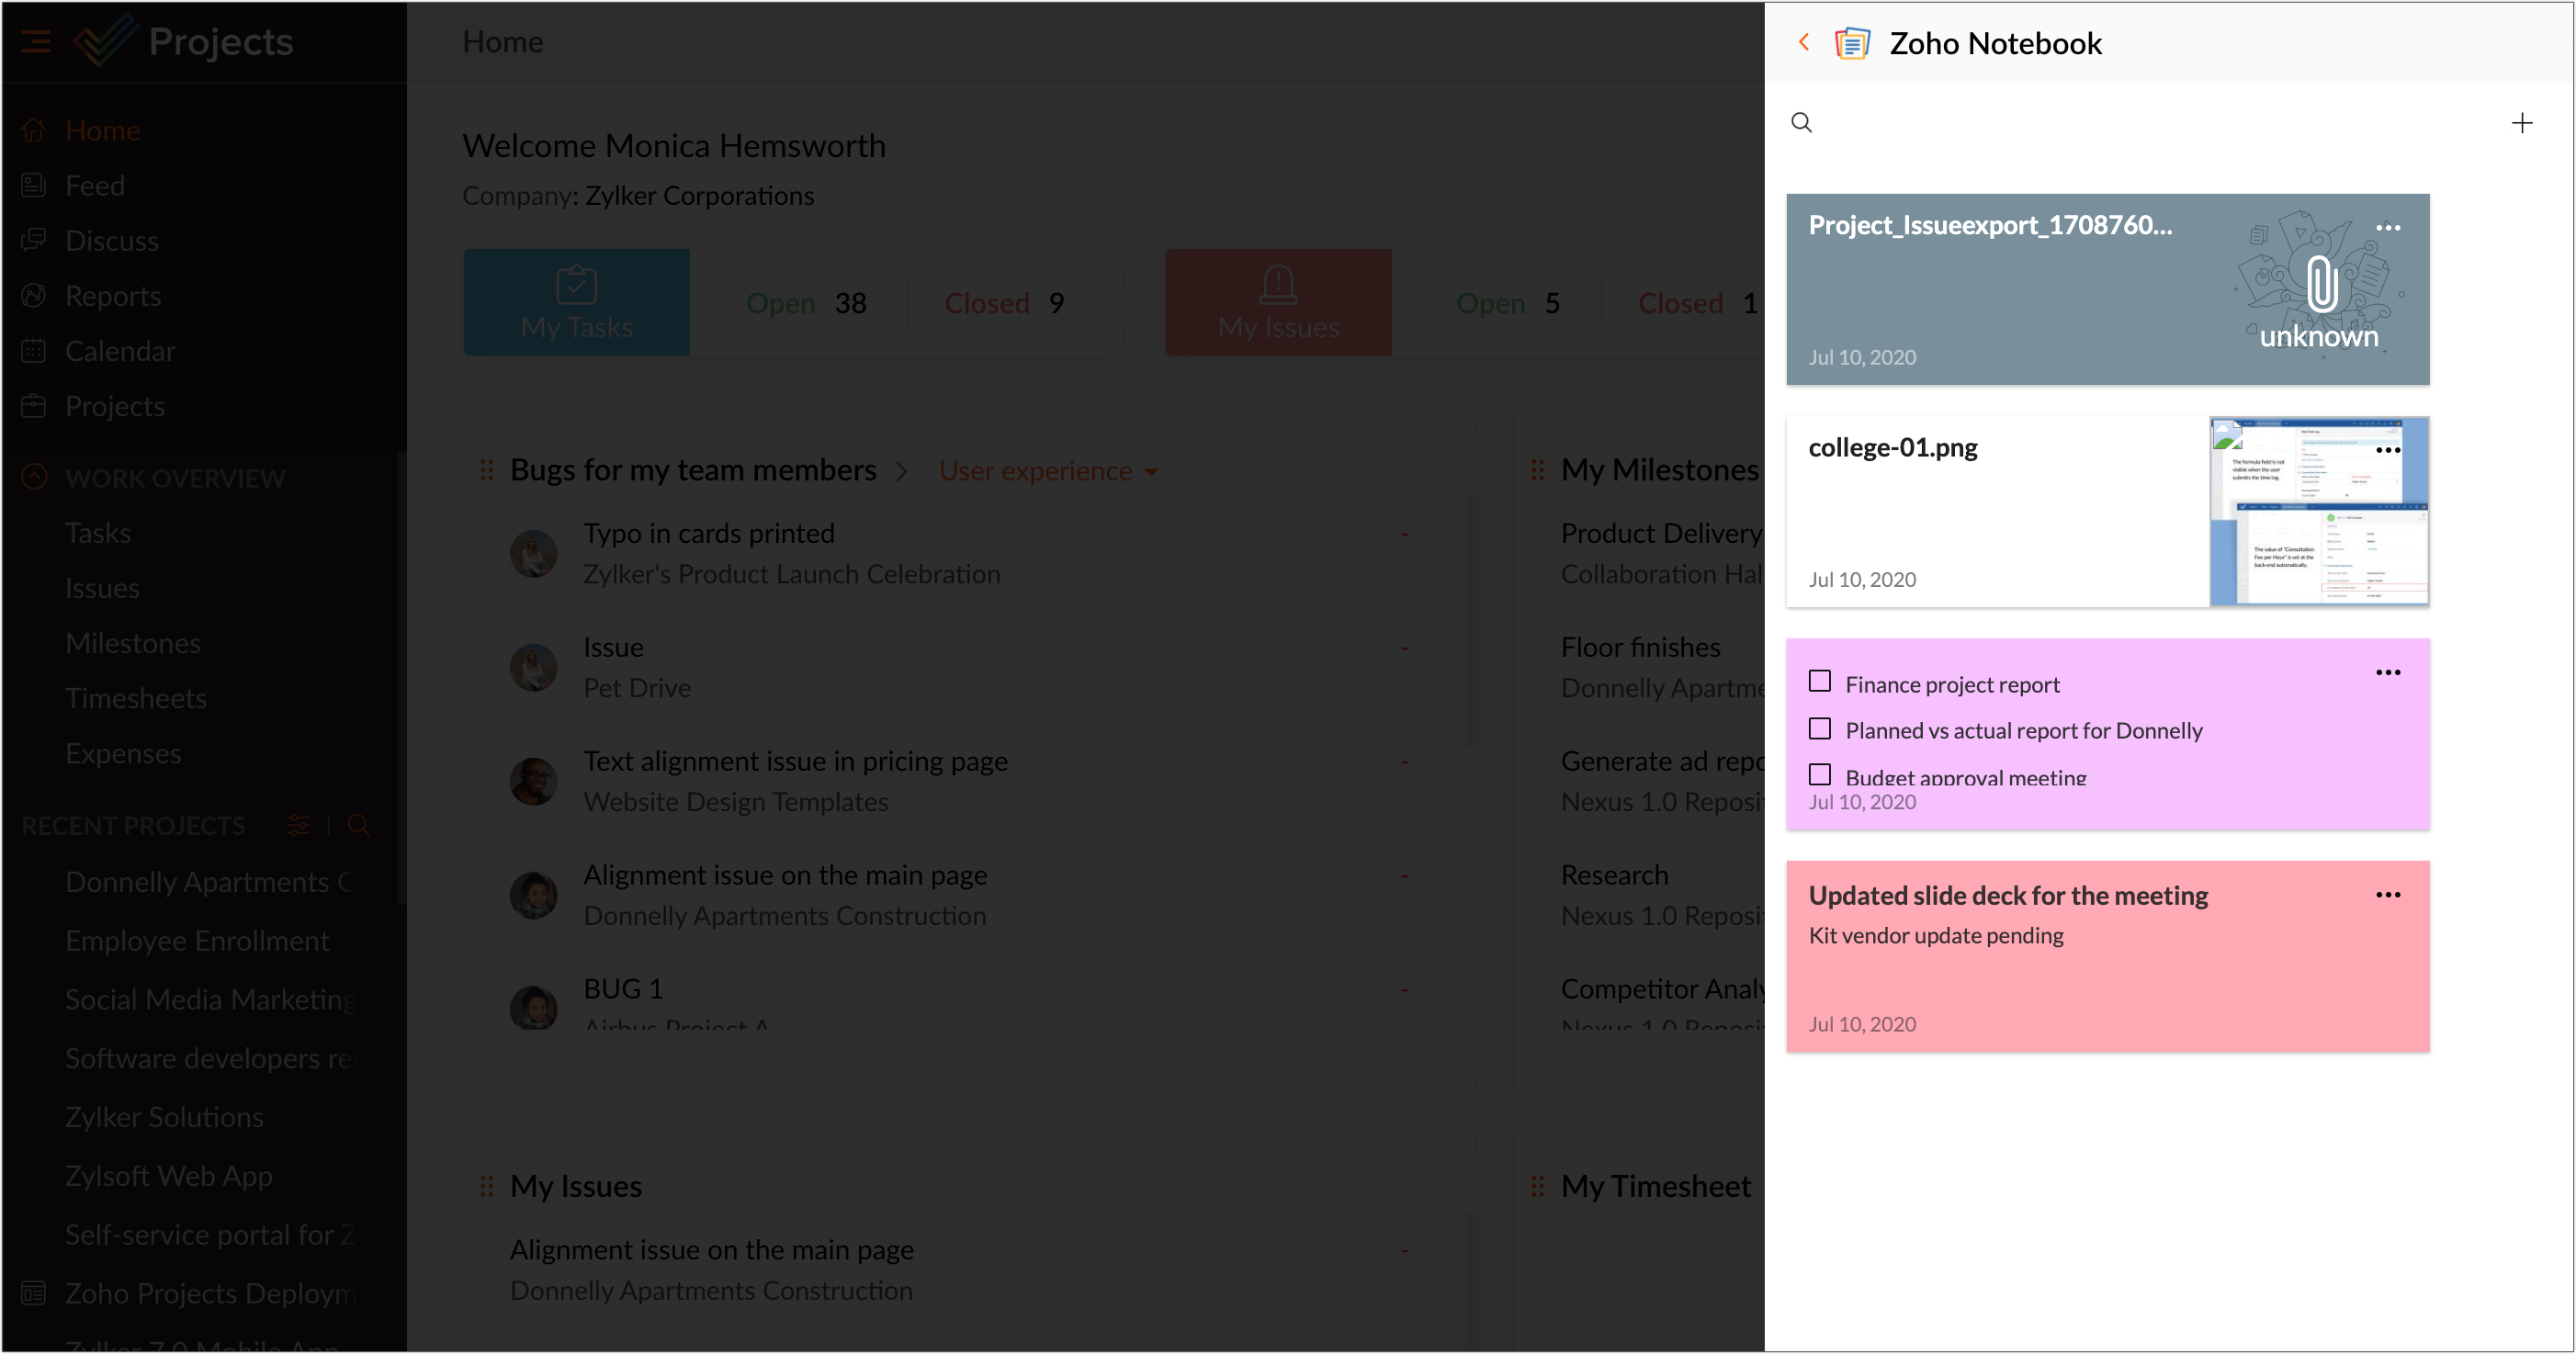This screenshot has width=2576, height=1354.
Task: Click the hamburger menu icon in Projects header
Action: 36,42
